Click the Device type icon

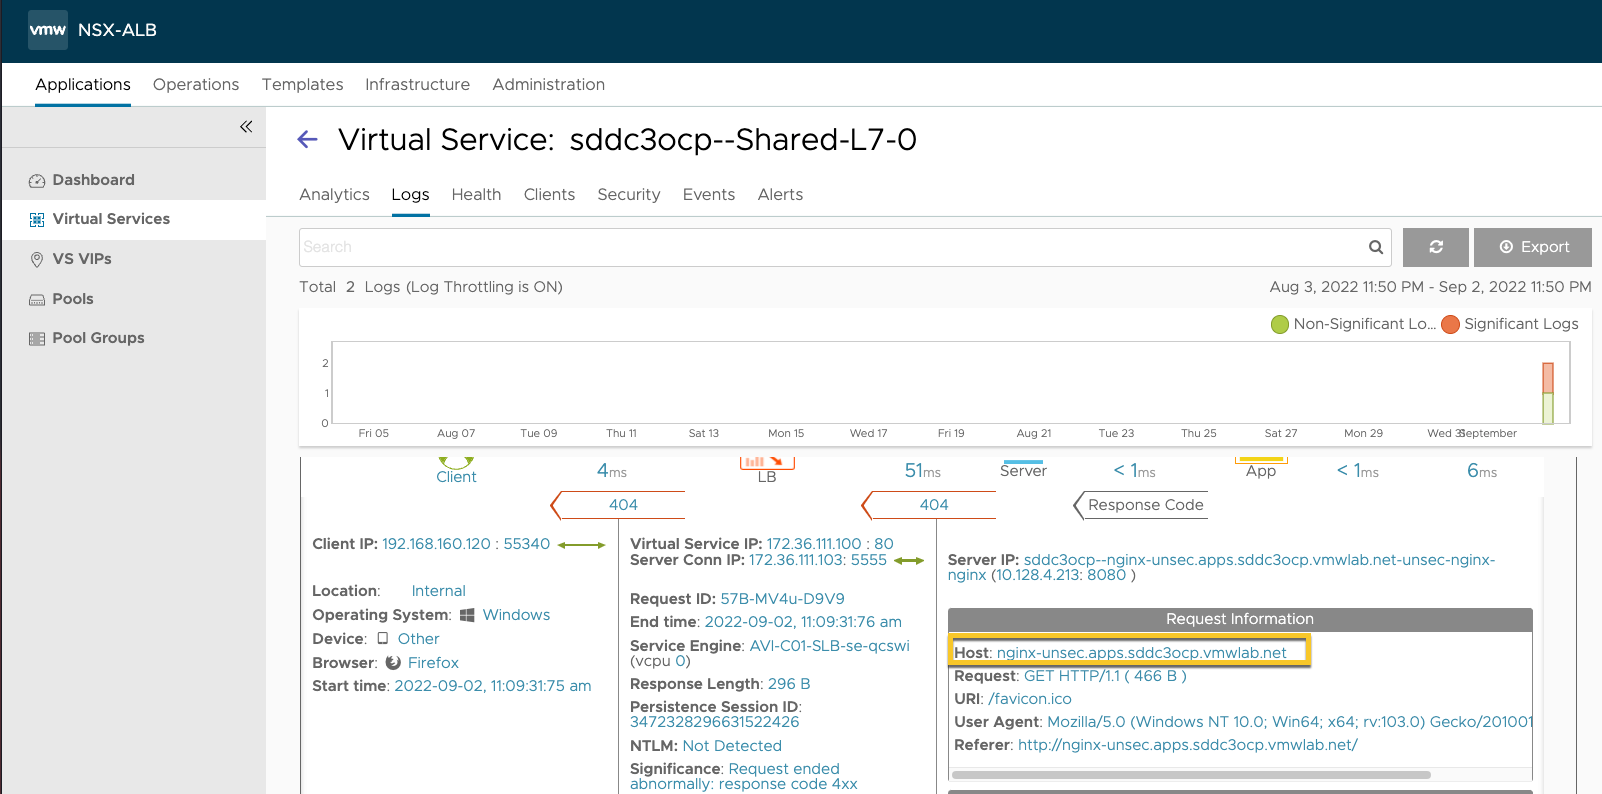point(382,638)
